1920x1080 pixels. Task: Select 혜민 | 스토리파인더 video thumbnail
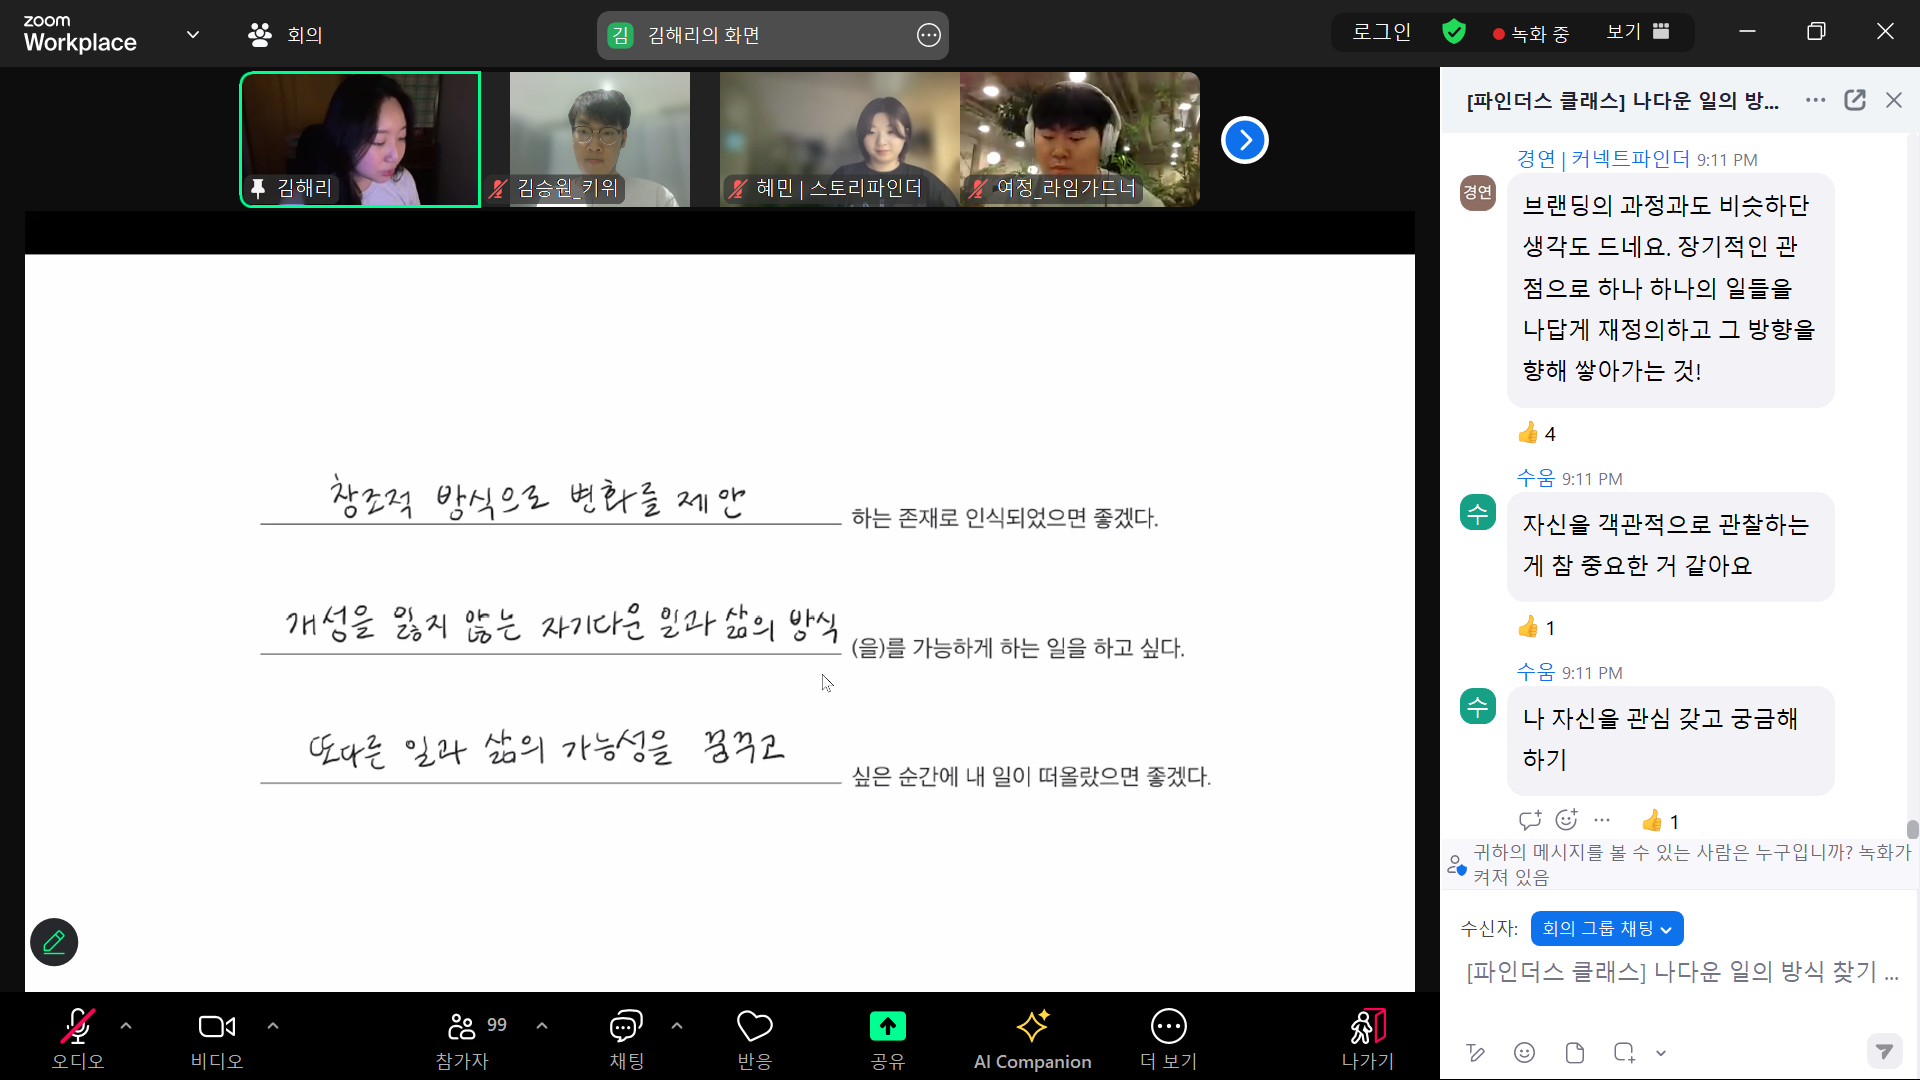840,140
